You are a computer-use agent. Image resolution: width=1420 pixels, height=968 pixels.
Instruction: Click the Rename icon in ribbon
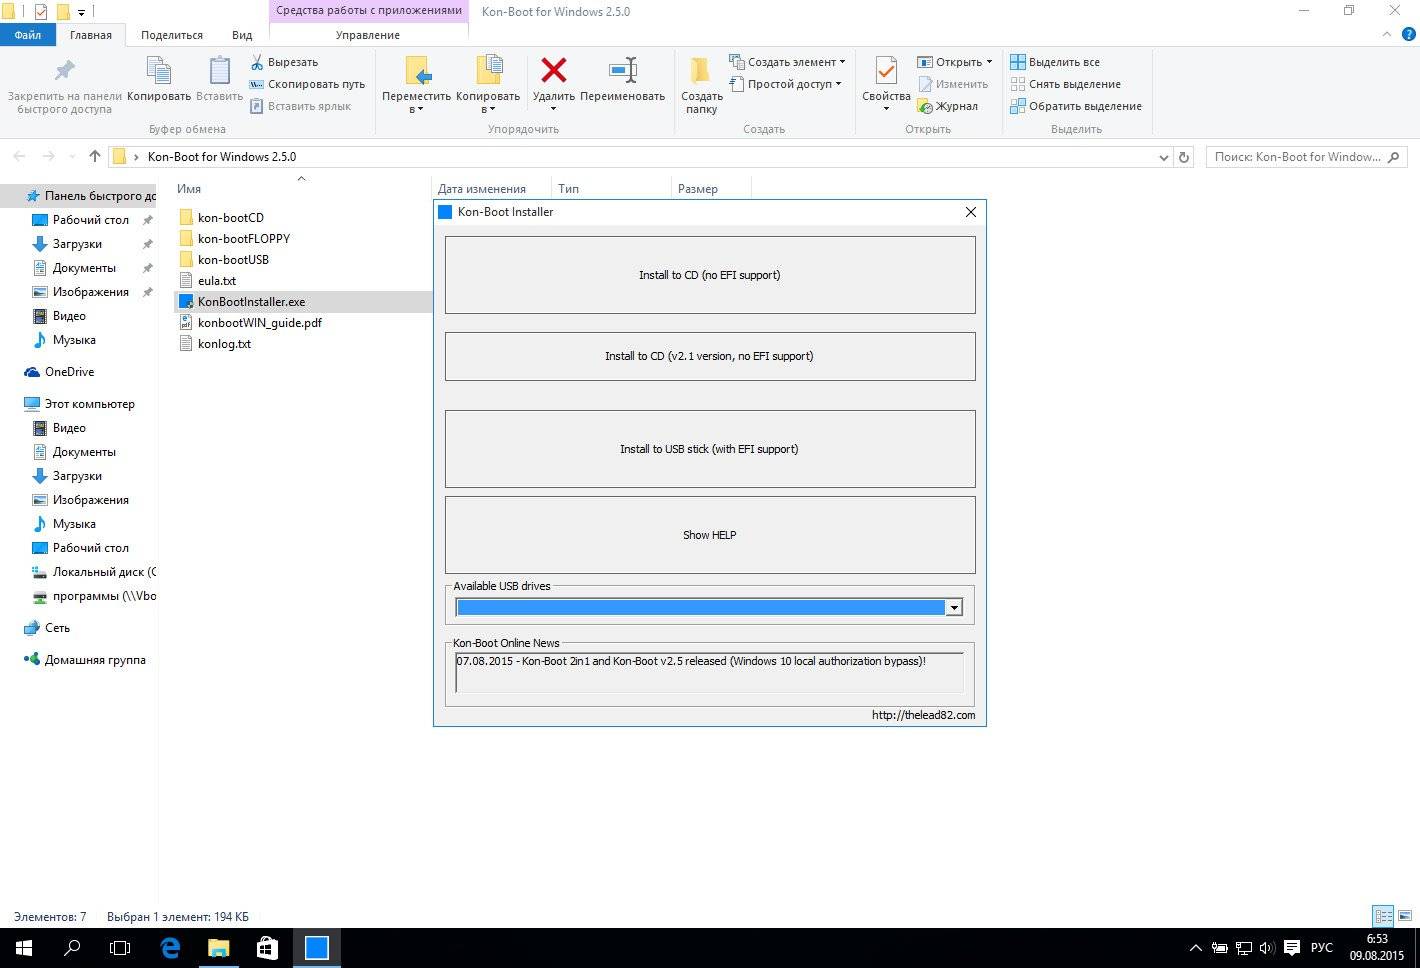pos(622,70)
